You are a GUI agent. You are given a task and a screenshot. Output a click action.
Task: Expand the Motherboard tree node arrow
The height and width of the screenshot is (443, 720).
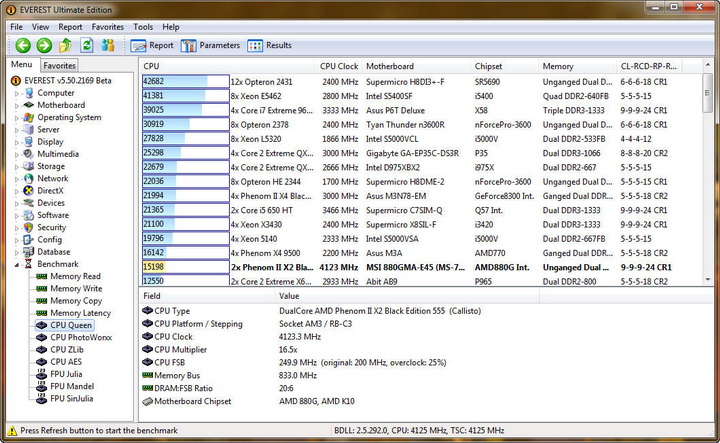coord(17,106)
